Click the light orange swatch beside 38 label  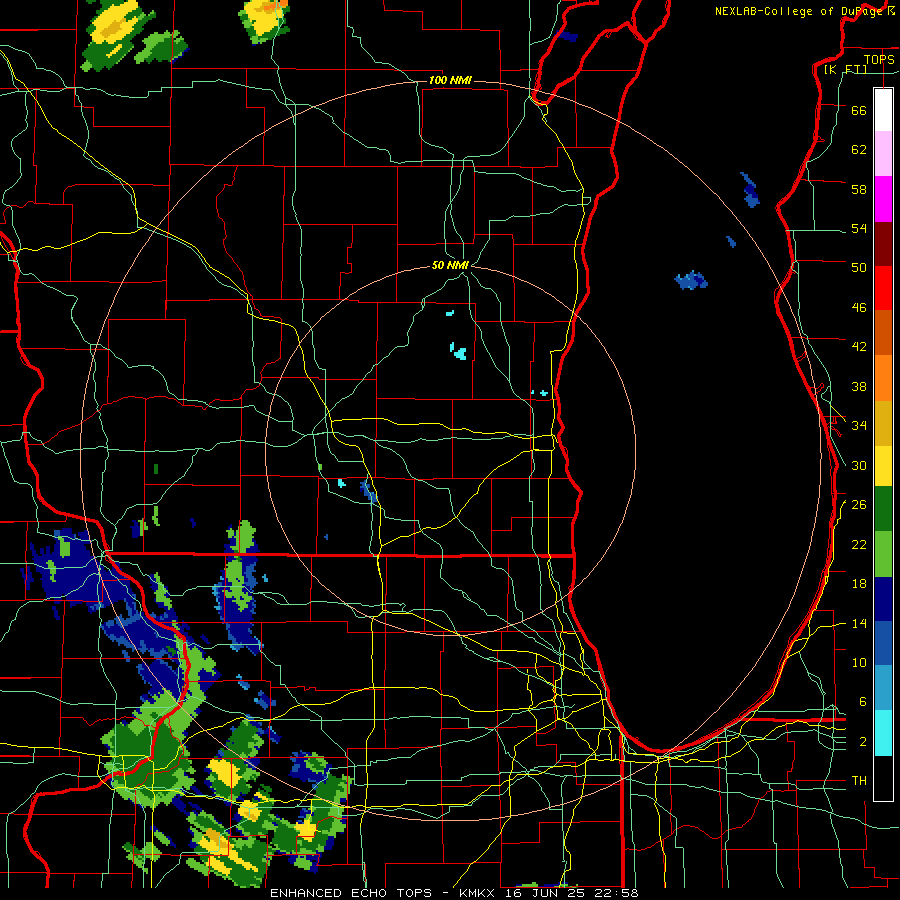click(x=883, y=377)
